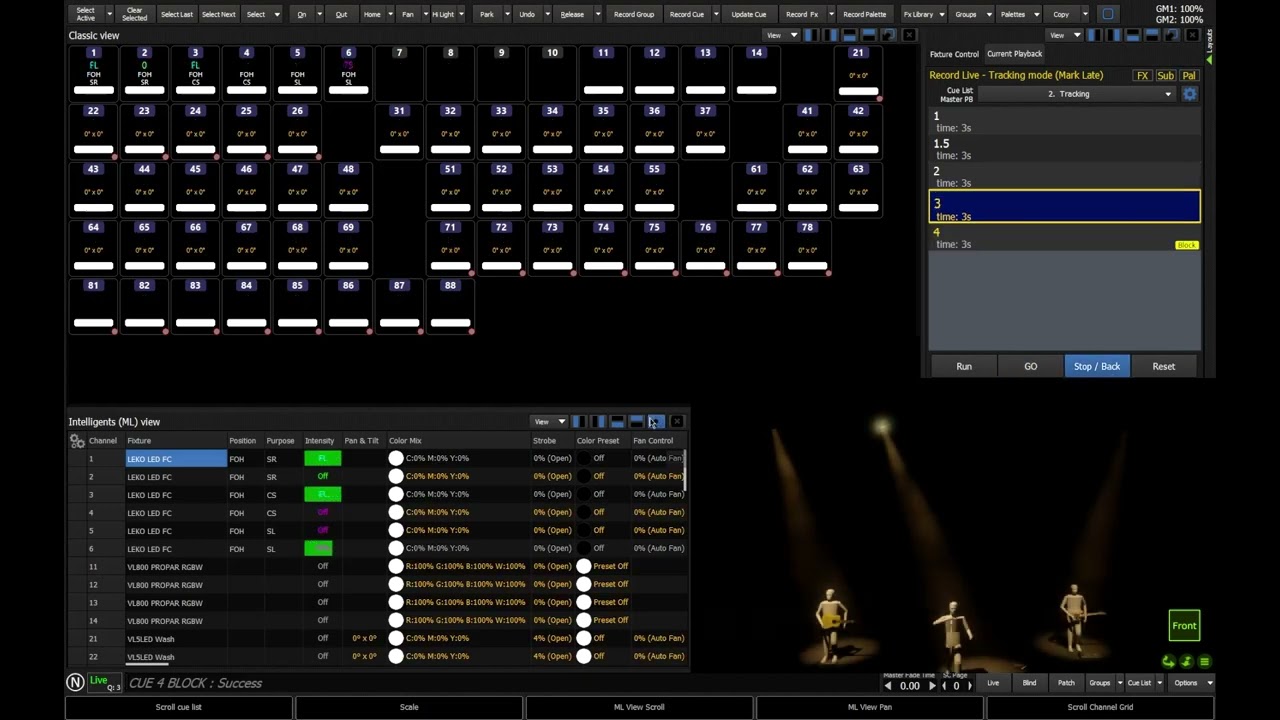
Task: Click the Update Cue button
Action: 748,14
